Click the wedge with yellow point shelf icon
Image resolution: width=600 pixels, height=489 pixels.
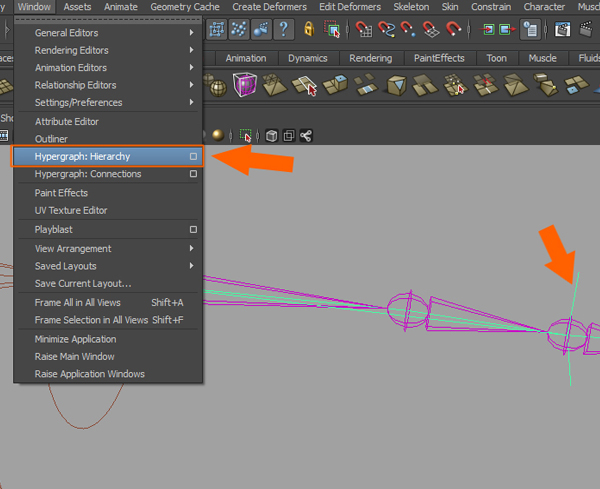pyautogui.click(x=546, y=85)
